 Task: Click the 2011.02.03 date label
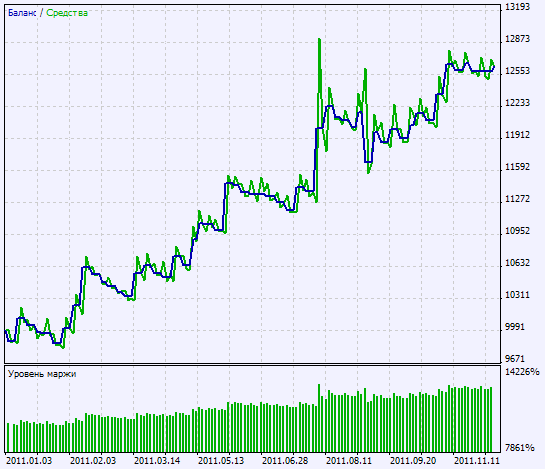(93, 461)
